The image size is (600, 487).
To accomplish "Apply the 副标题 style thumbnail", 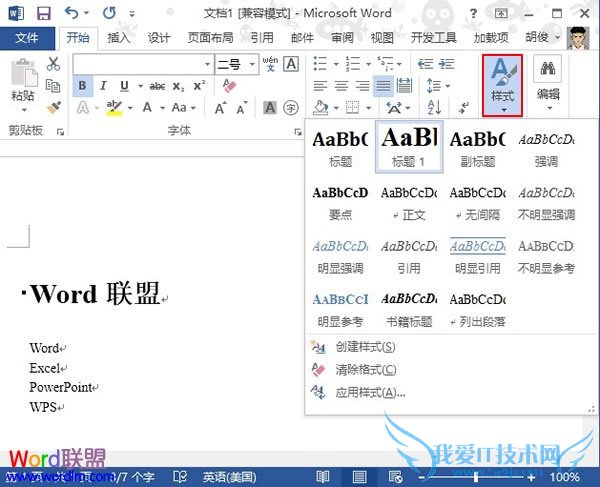I will point(478,148).
